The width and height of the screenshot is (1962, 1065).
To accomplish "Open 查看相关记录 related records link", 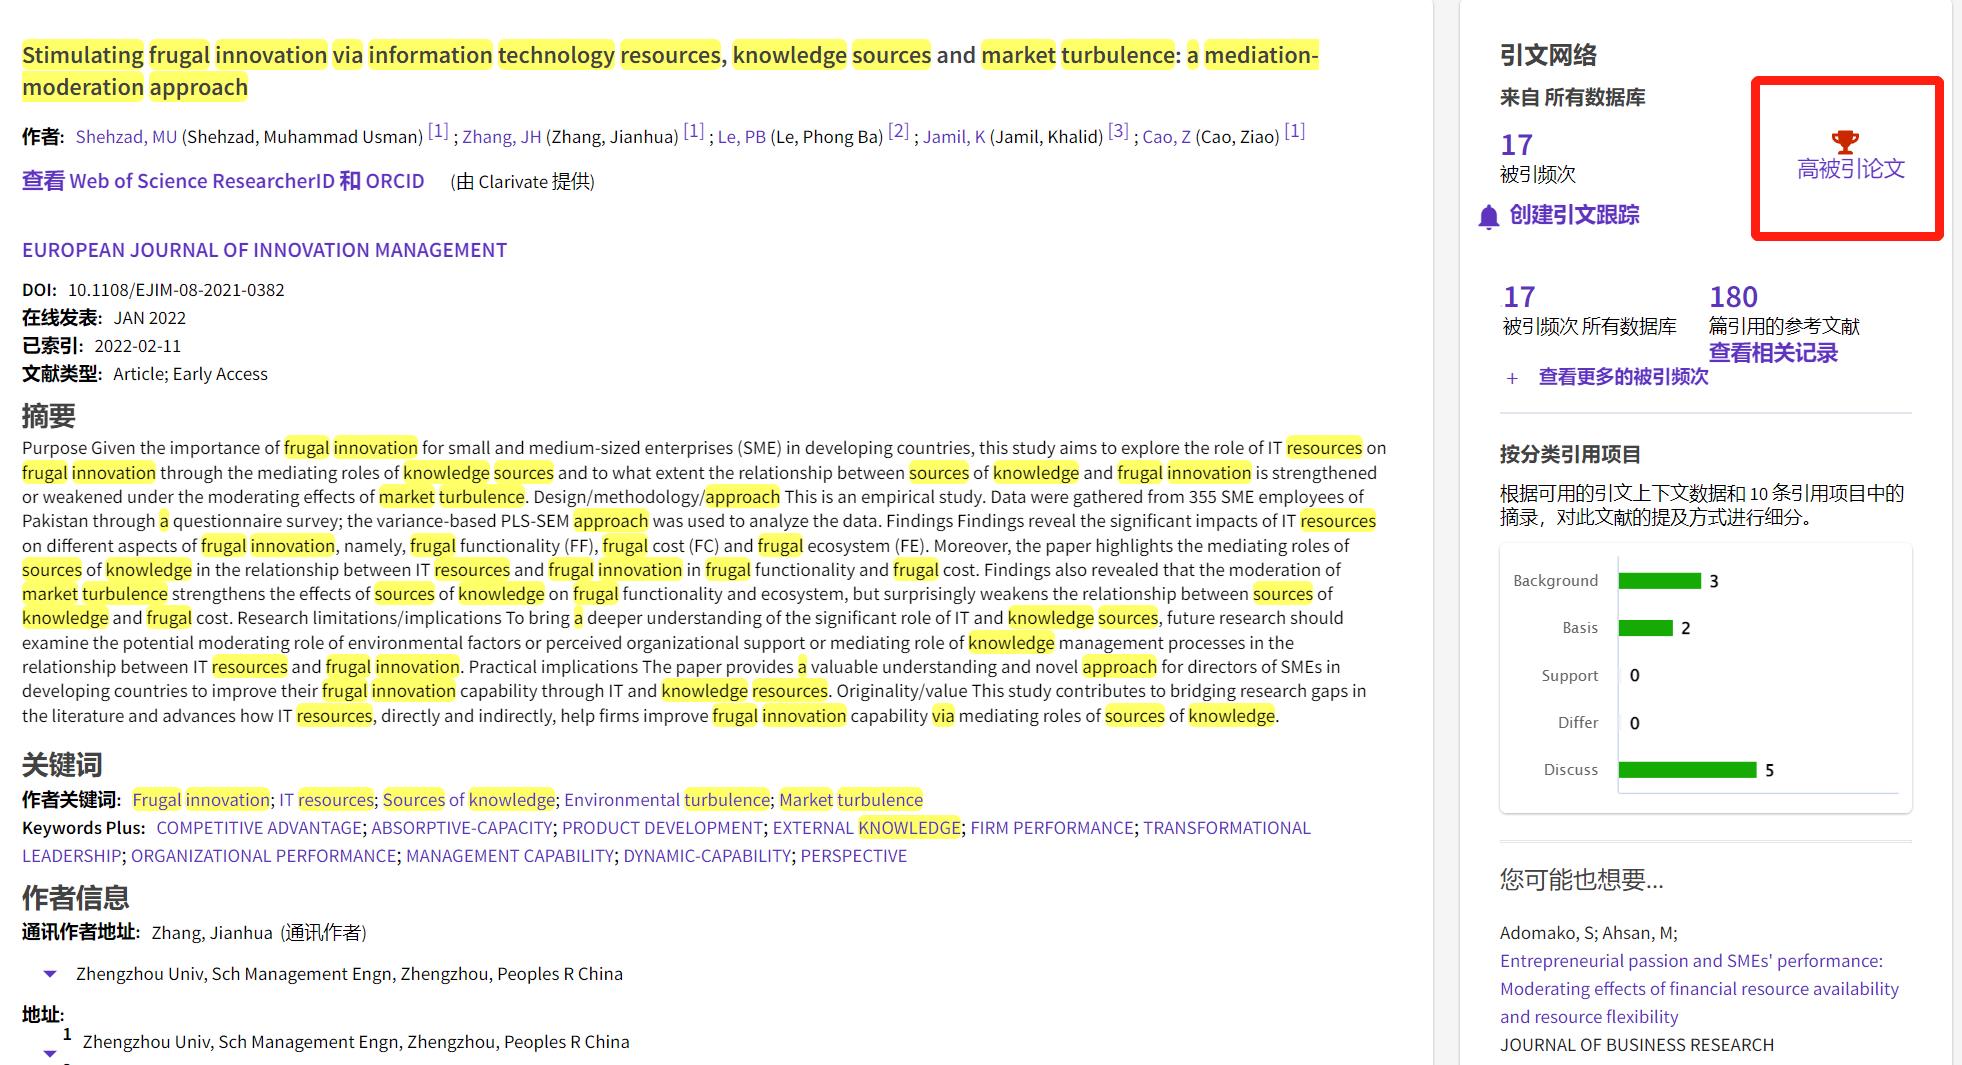I will pyautogui.click(x=1772, y=353).
